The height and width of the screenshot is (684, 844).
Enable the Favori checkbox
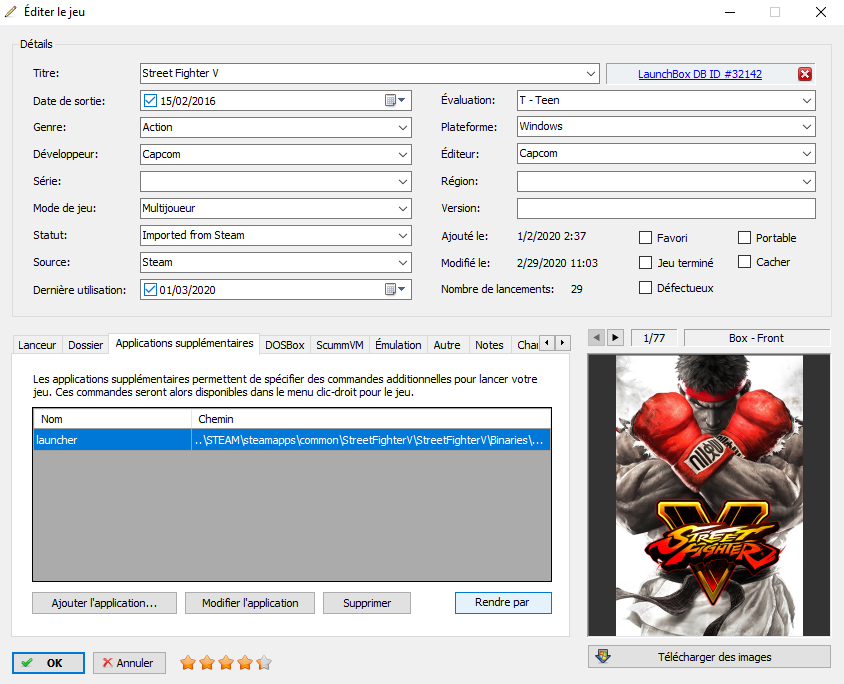click(645, 238)
